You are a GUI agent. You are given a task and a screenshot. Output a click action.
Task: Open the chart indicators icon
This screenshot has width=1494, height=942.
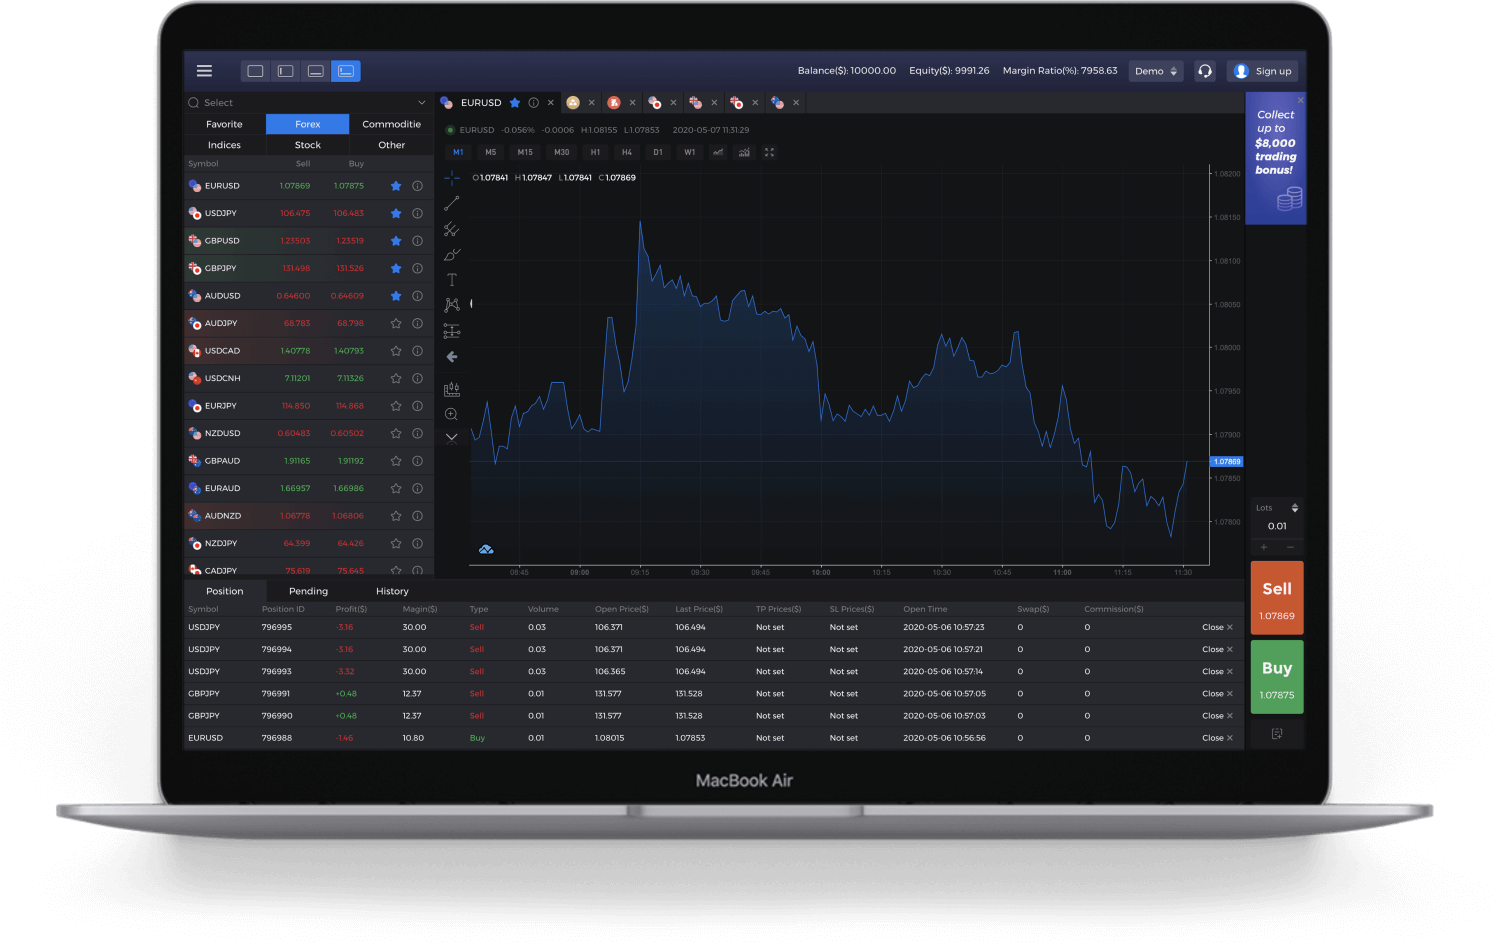(744, 153)
